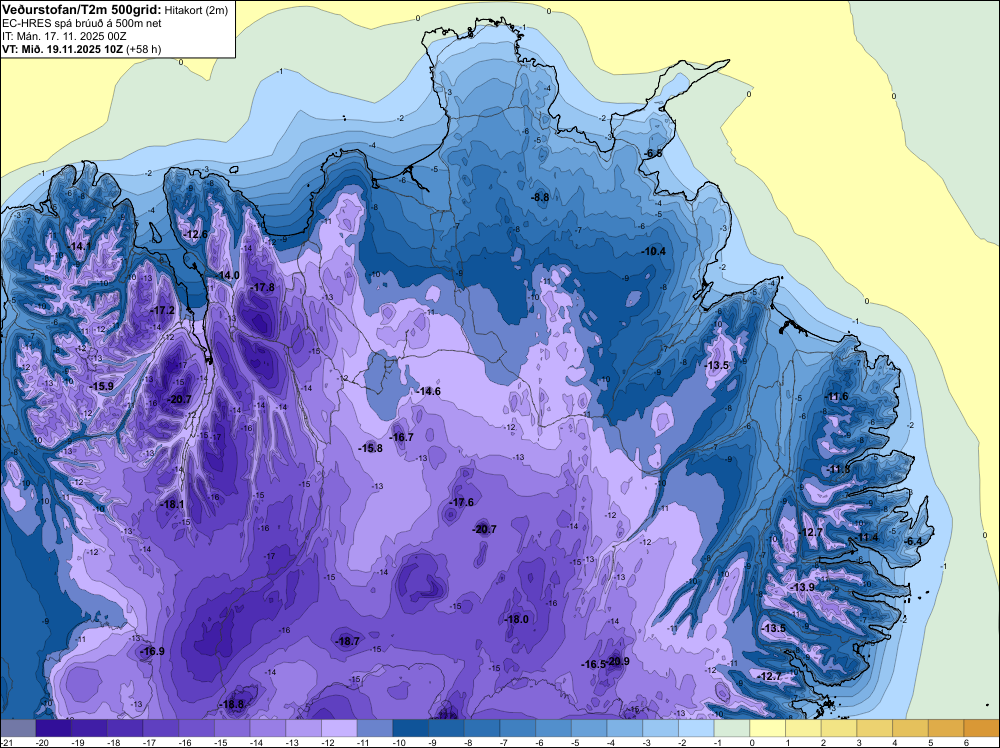Select the legend swatch between -20 and -19
The image size is (1000, 748).
(54, 728)
